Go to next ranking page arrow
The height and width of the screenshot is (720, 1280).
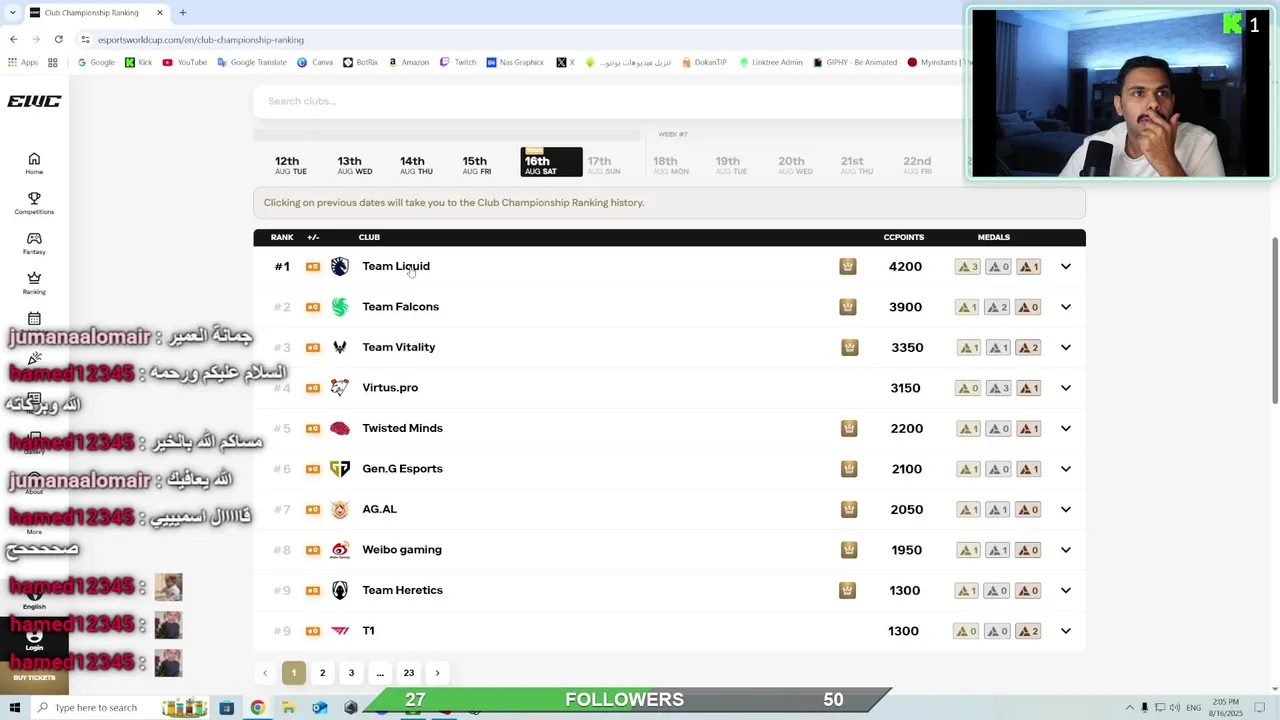[x=437, y=673]
